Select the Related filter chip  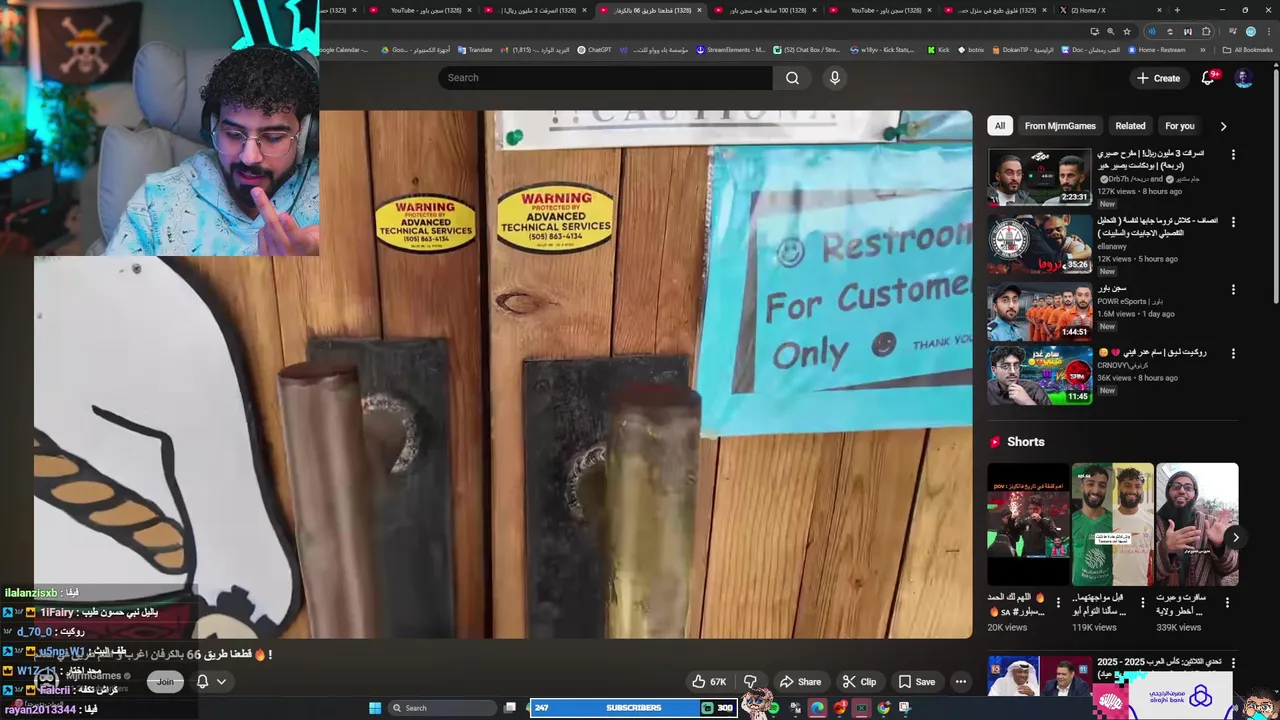(x=1130, y=126)
